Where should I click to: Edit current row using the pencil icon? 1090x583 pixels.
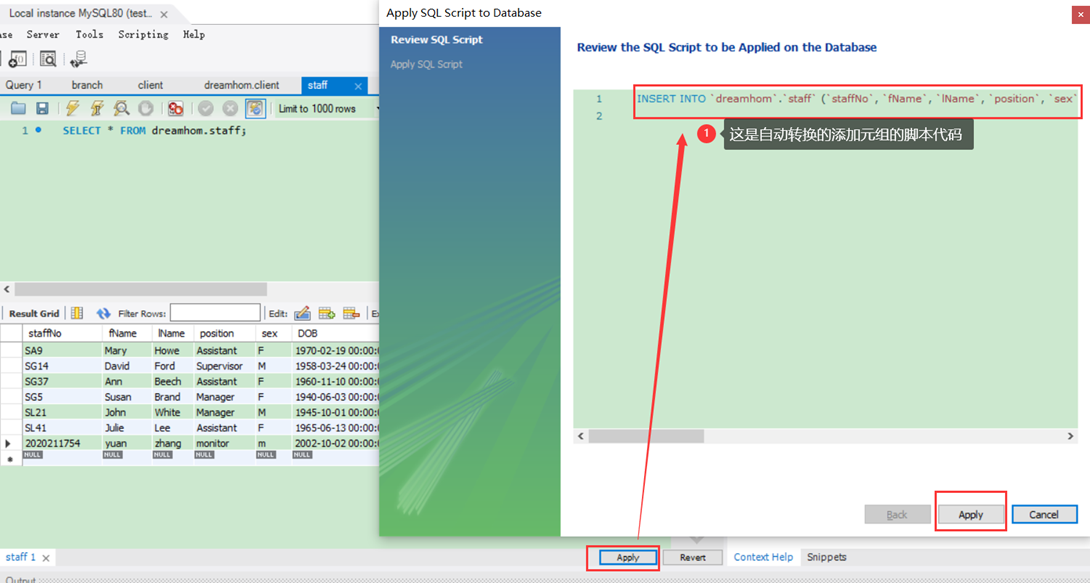pyautogui.click(x=301, y=313)
